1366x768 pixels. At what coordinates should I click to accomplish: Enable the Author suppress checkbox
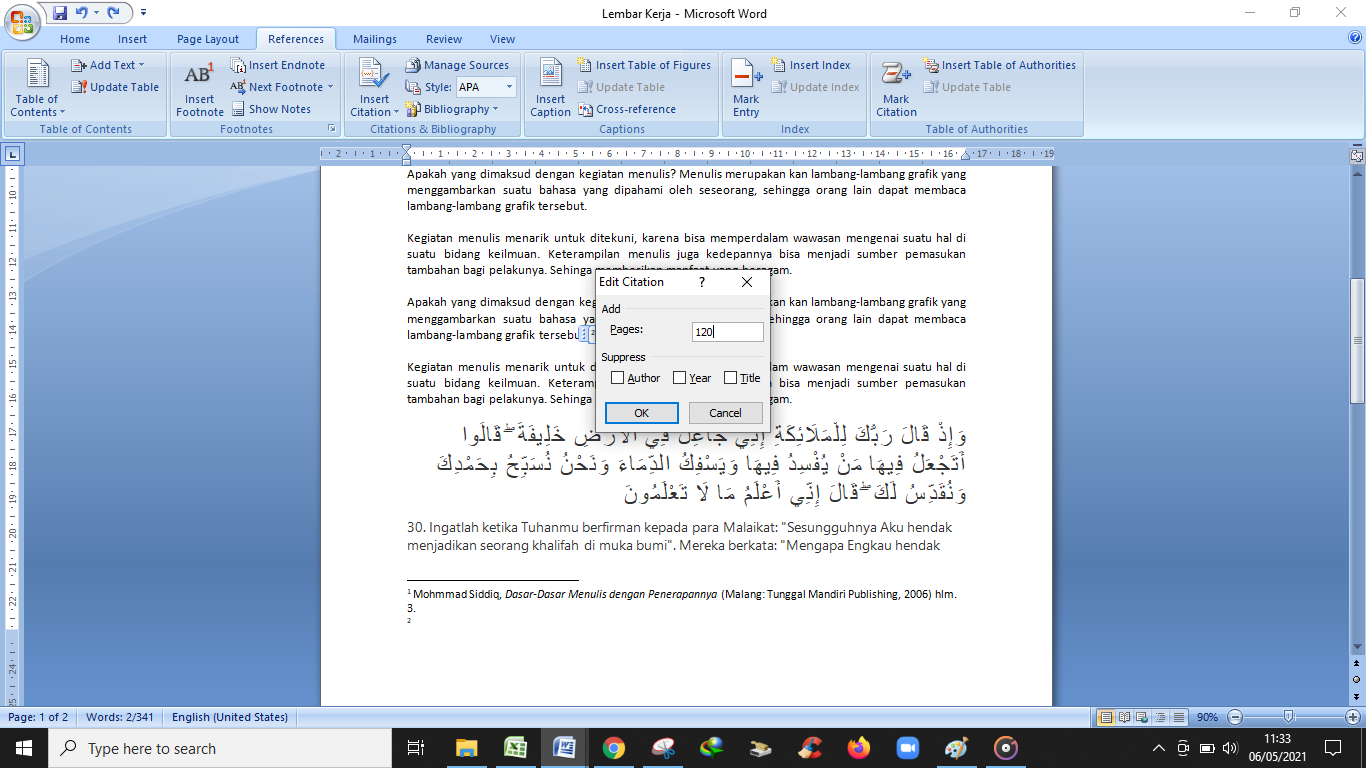(x=618, y=378)
